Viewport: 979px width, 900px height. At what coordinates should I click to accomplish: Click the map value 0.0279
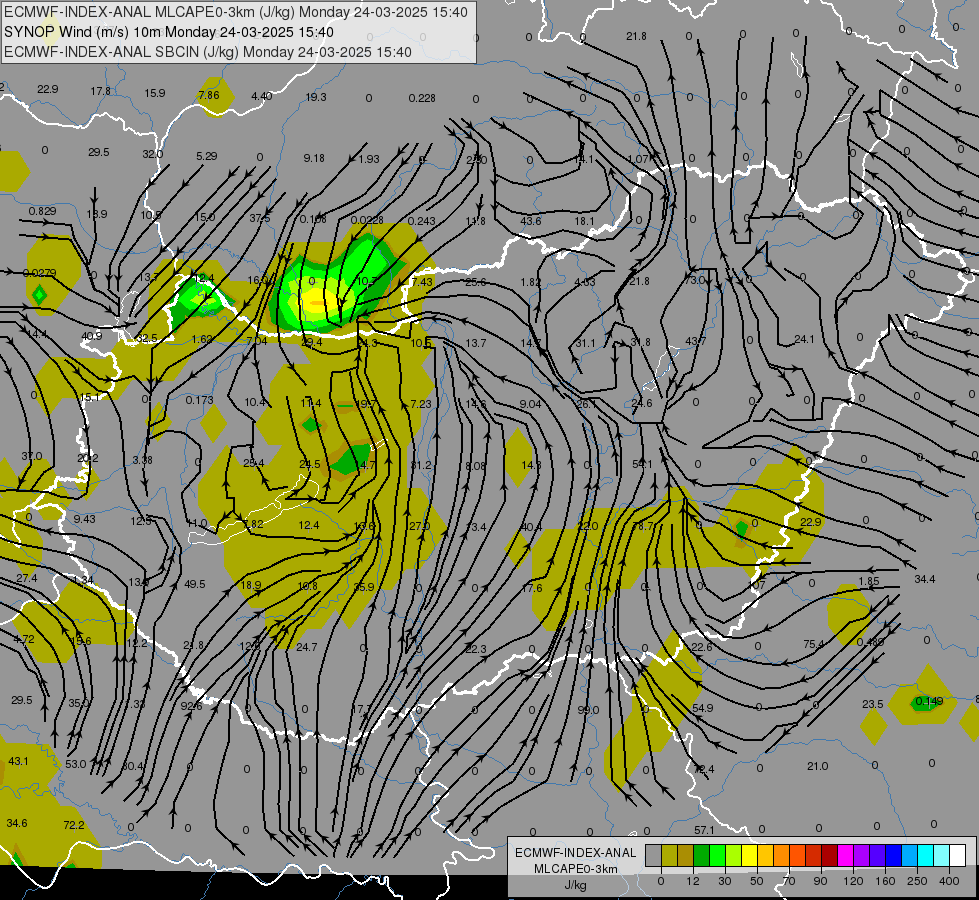[x=39, y=273]
